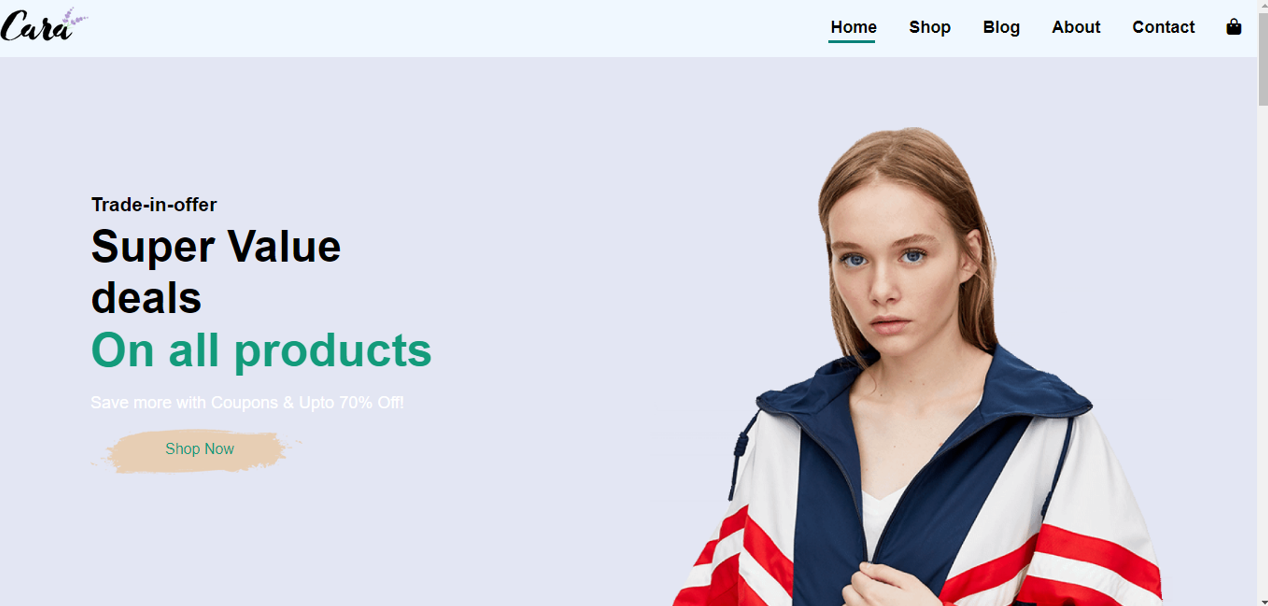Viewport: 1268px width, 606px height.
Task: Open the About page link
Action: tap(1076, 27)
